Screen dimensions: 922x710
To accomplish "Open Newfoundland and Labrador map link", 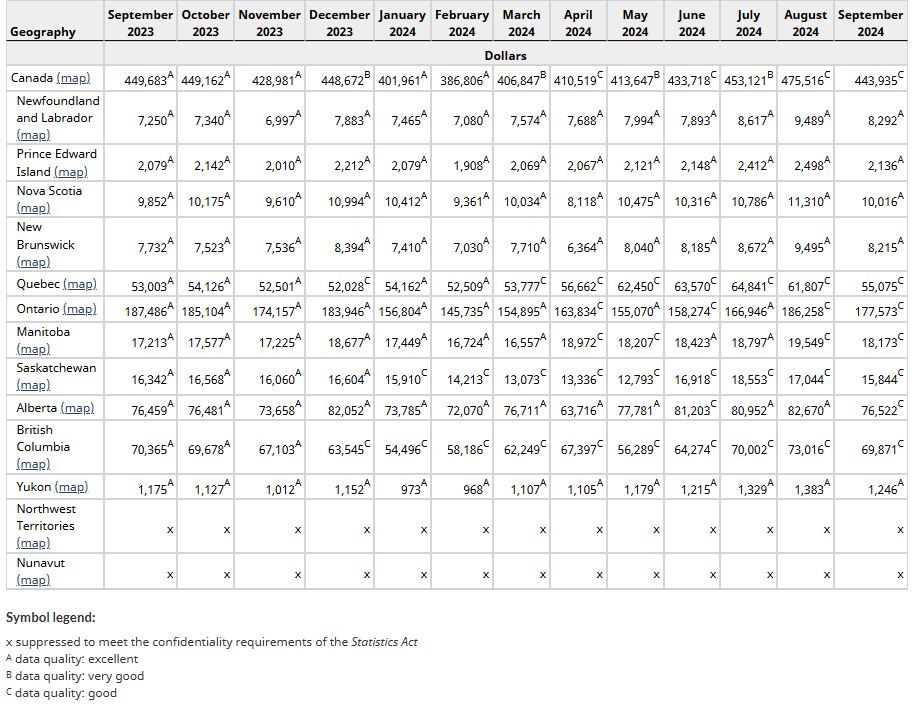I will (x=33, y=135).
